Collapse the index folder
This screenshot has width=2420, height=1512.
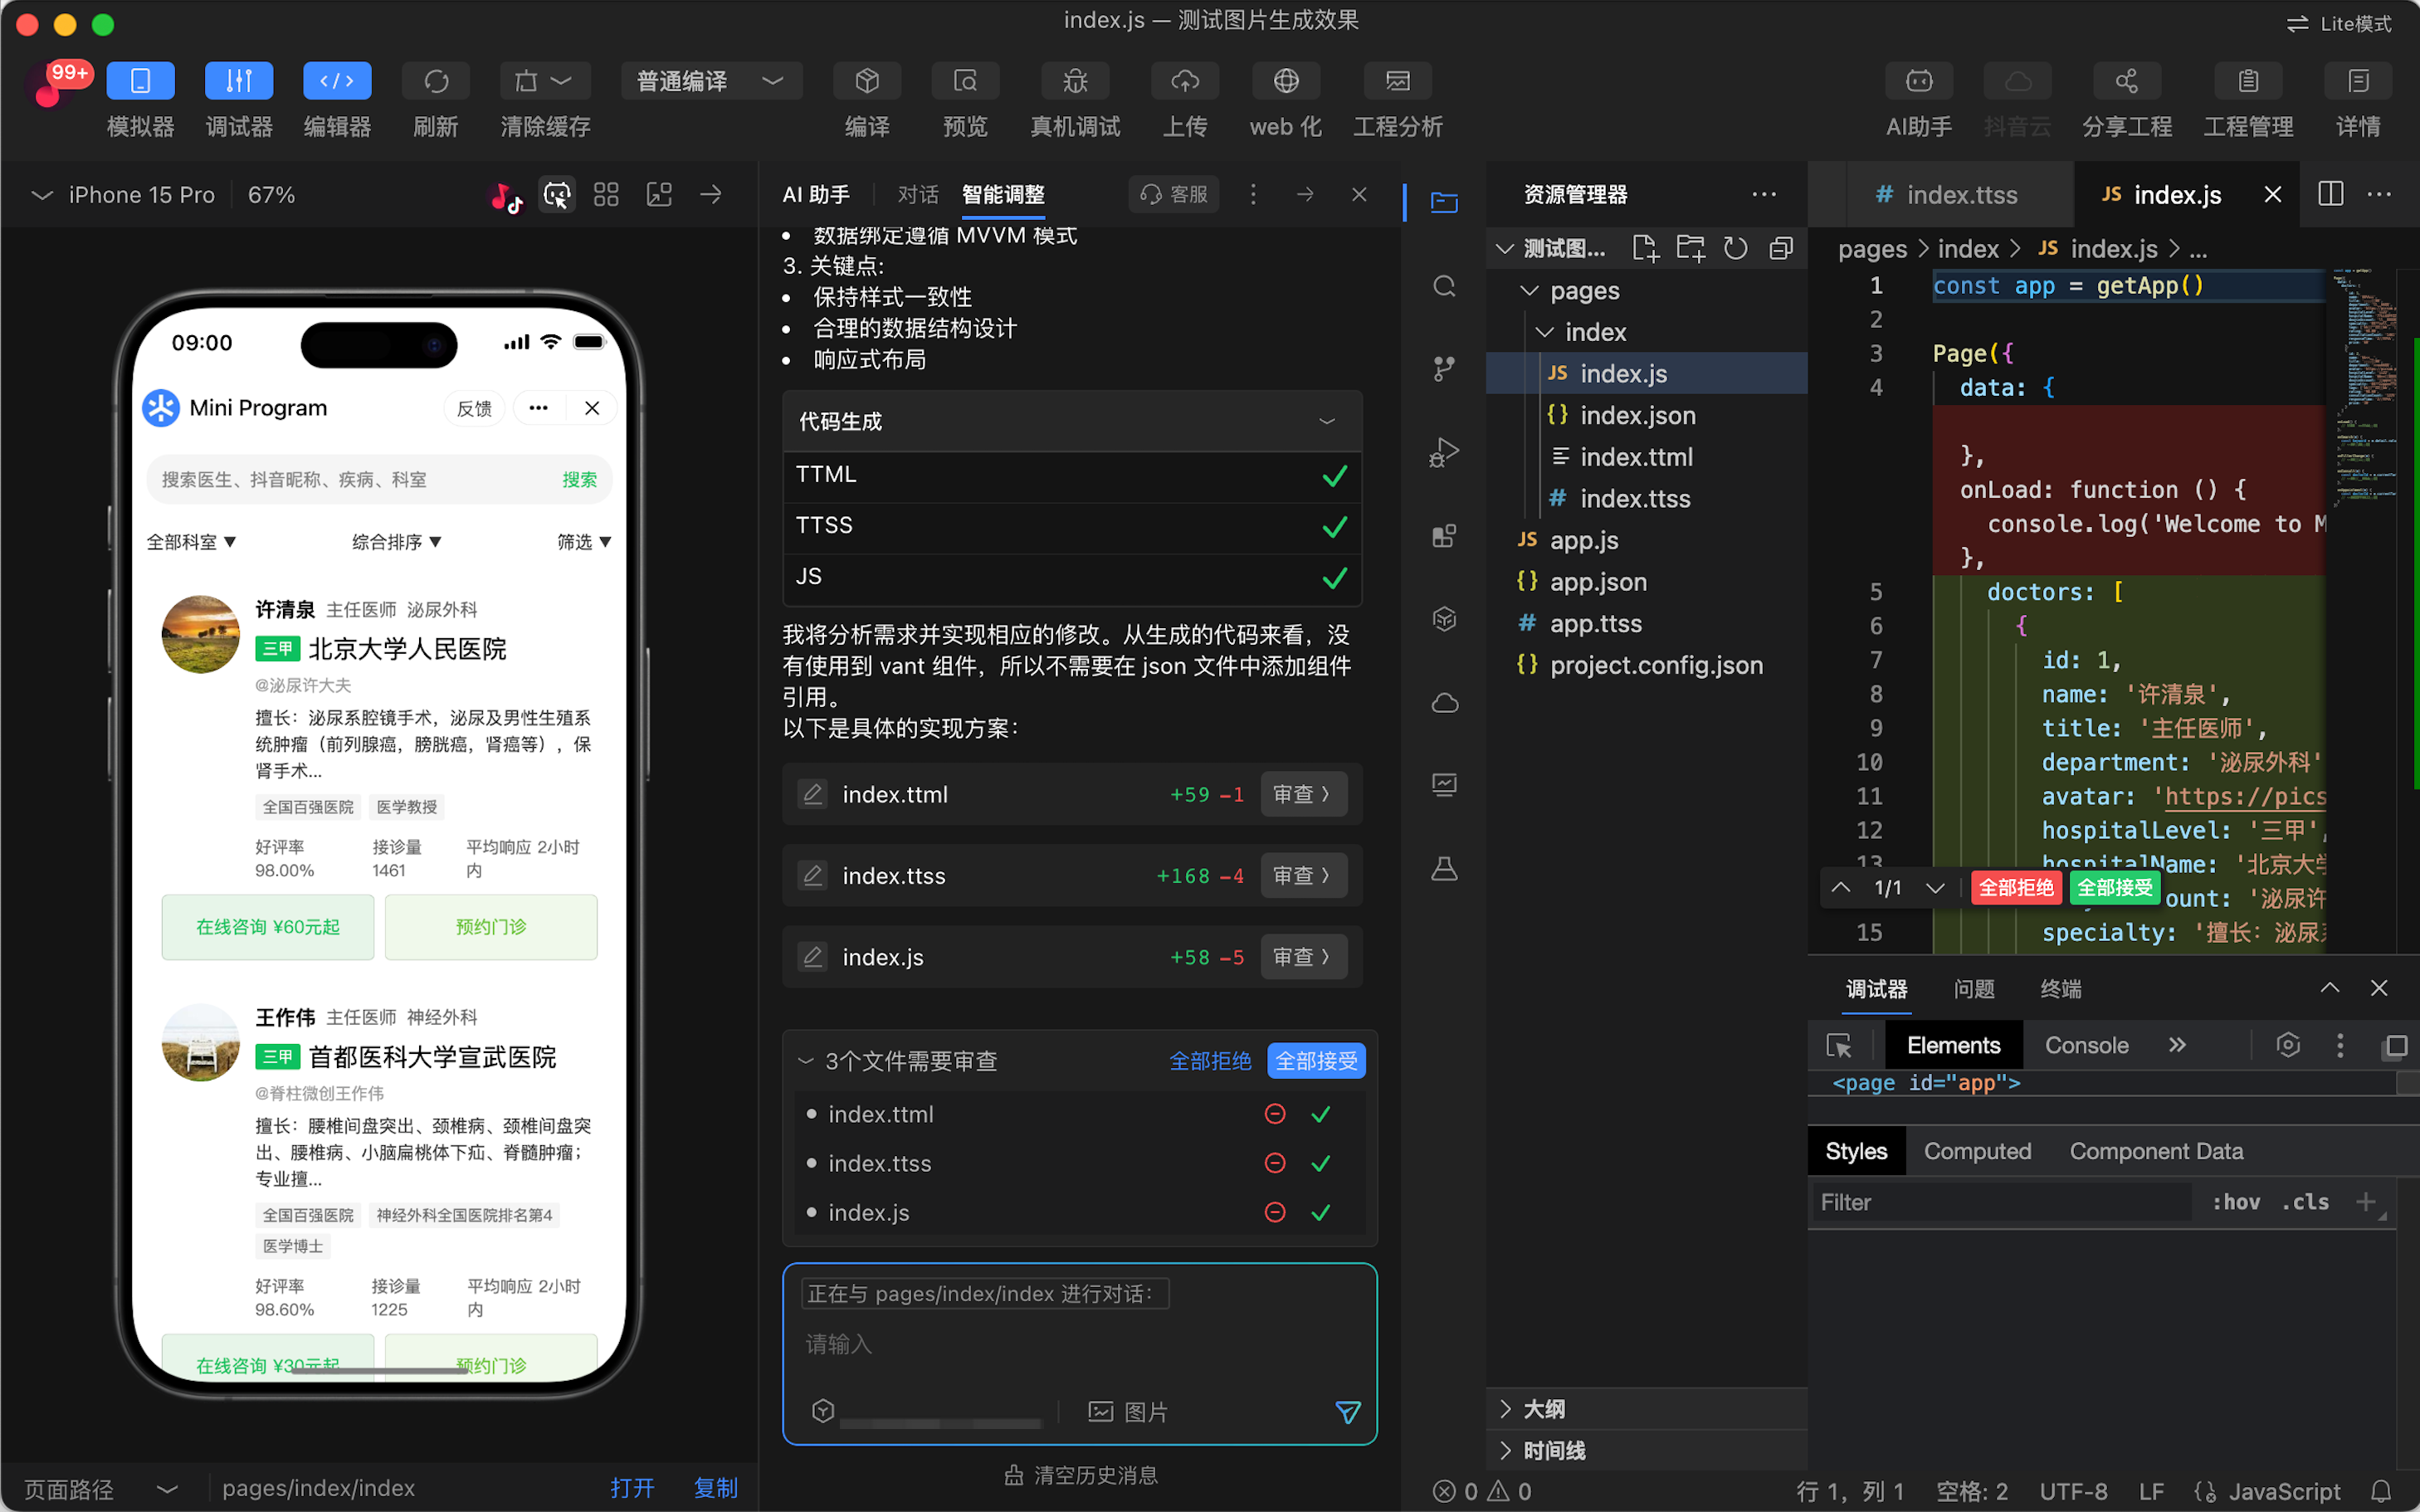pyautogui.click(x=1545, y=332)
